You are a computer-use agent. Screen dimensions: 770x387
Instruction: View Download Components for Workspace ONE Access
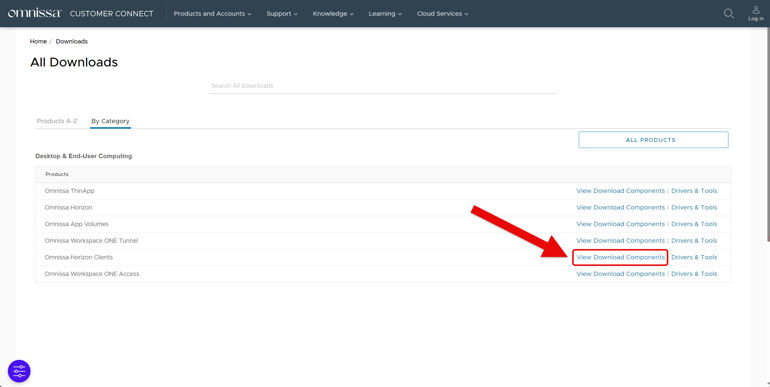tap(621, 274)
